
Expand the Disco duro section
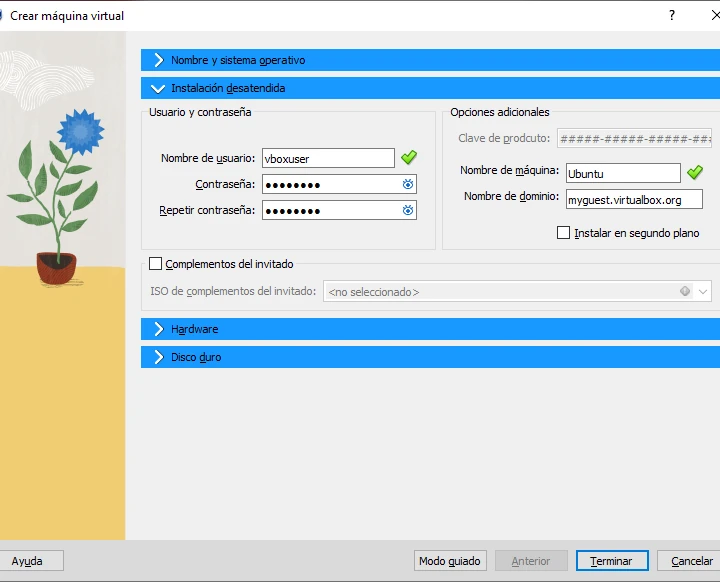pyautogui.click(x=430, y=357)
